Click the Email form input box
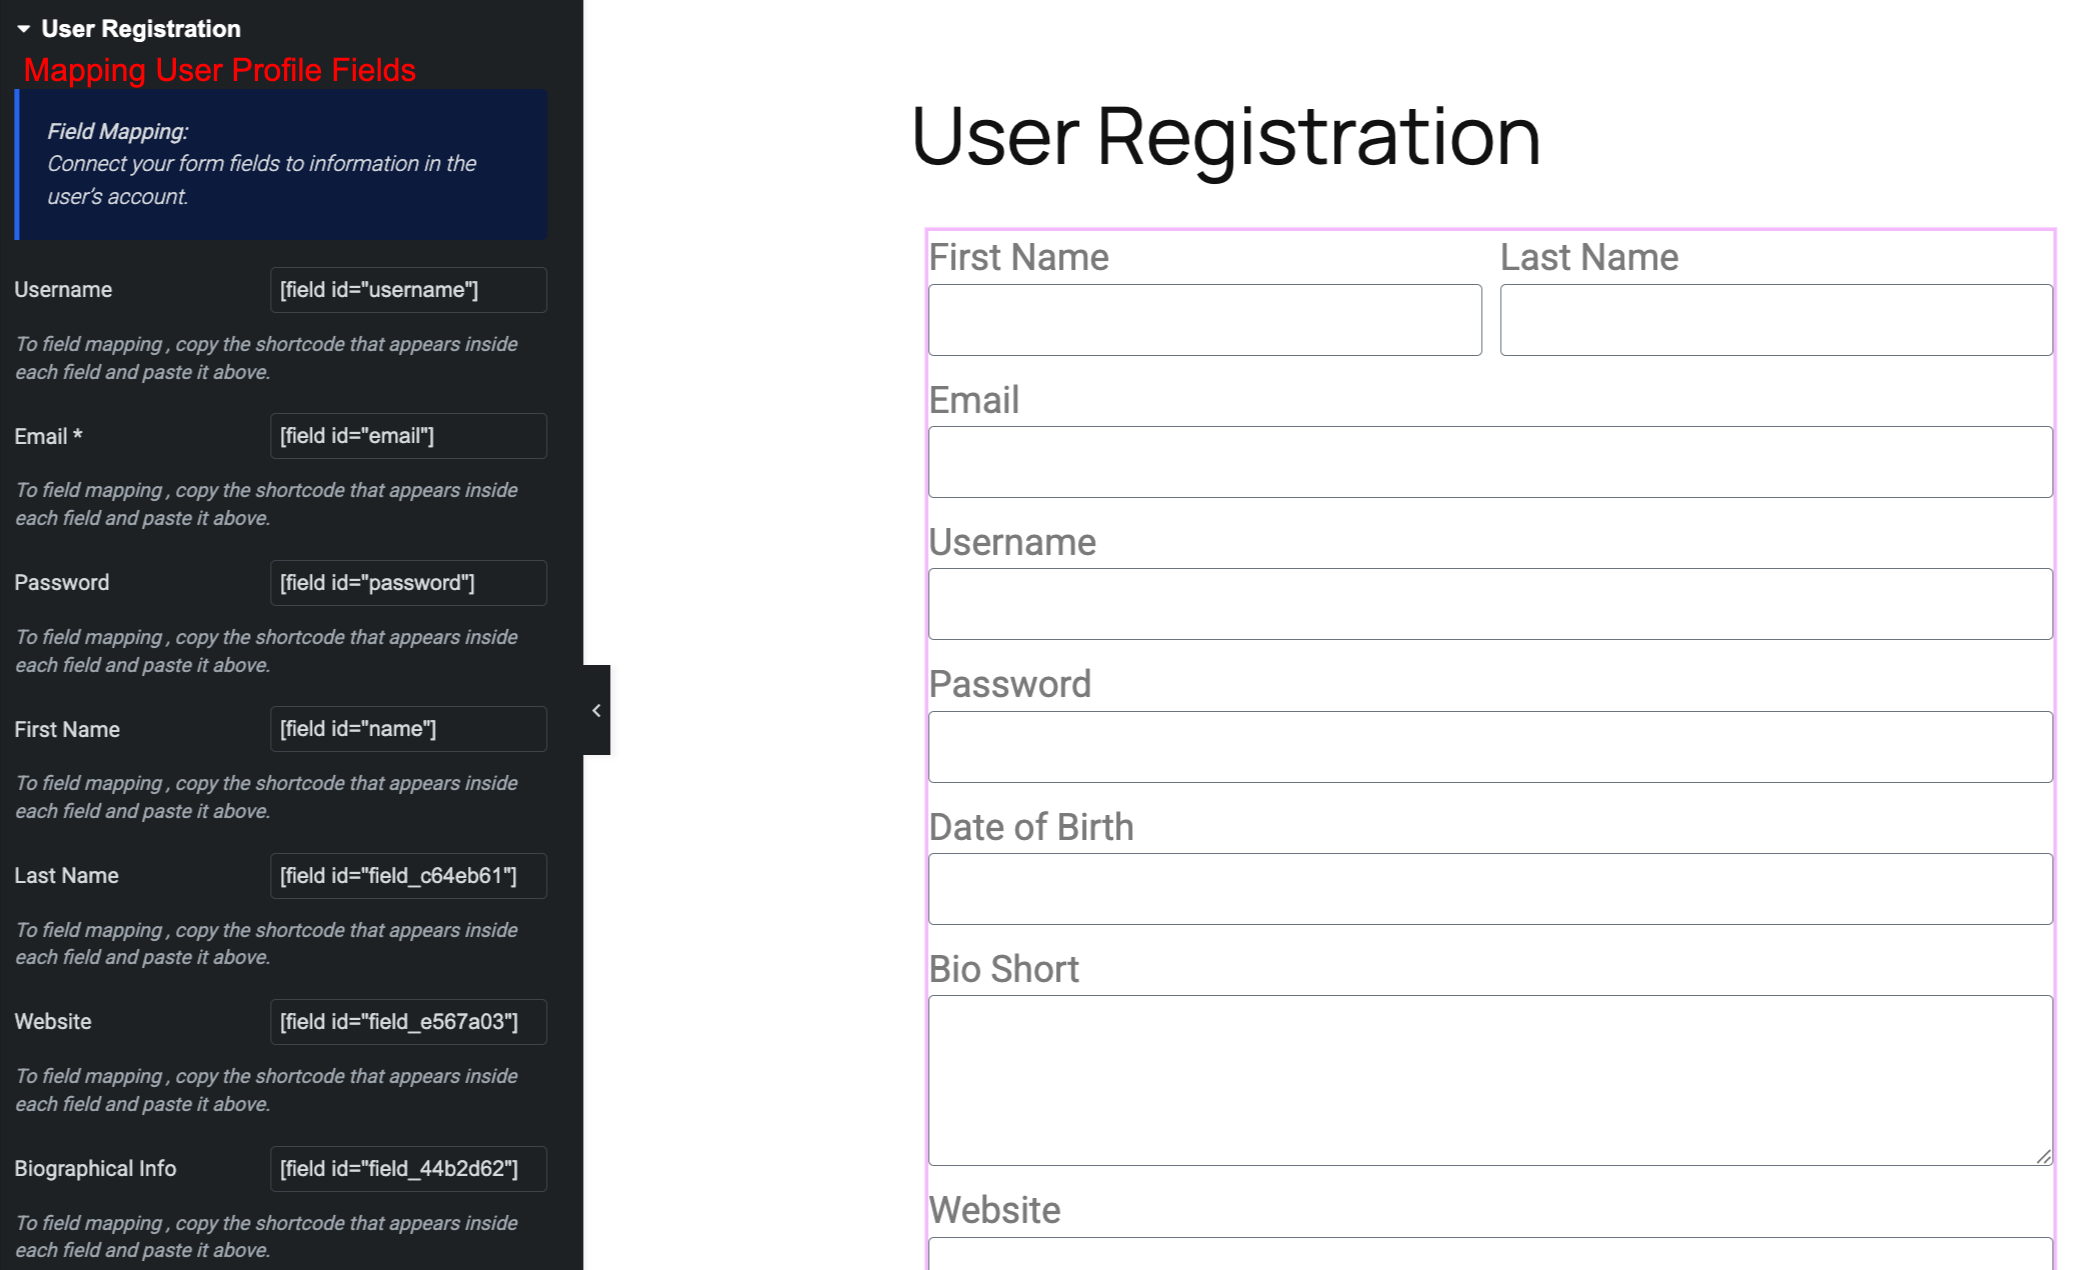This screenshot has height=1270, width=2093. [1489, 462]
